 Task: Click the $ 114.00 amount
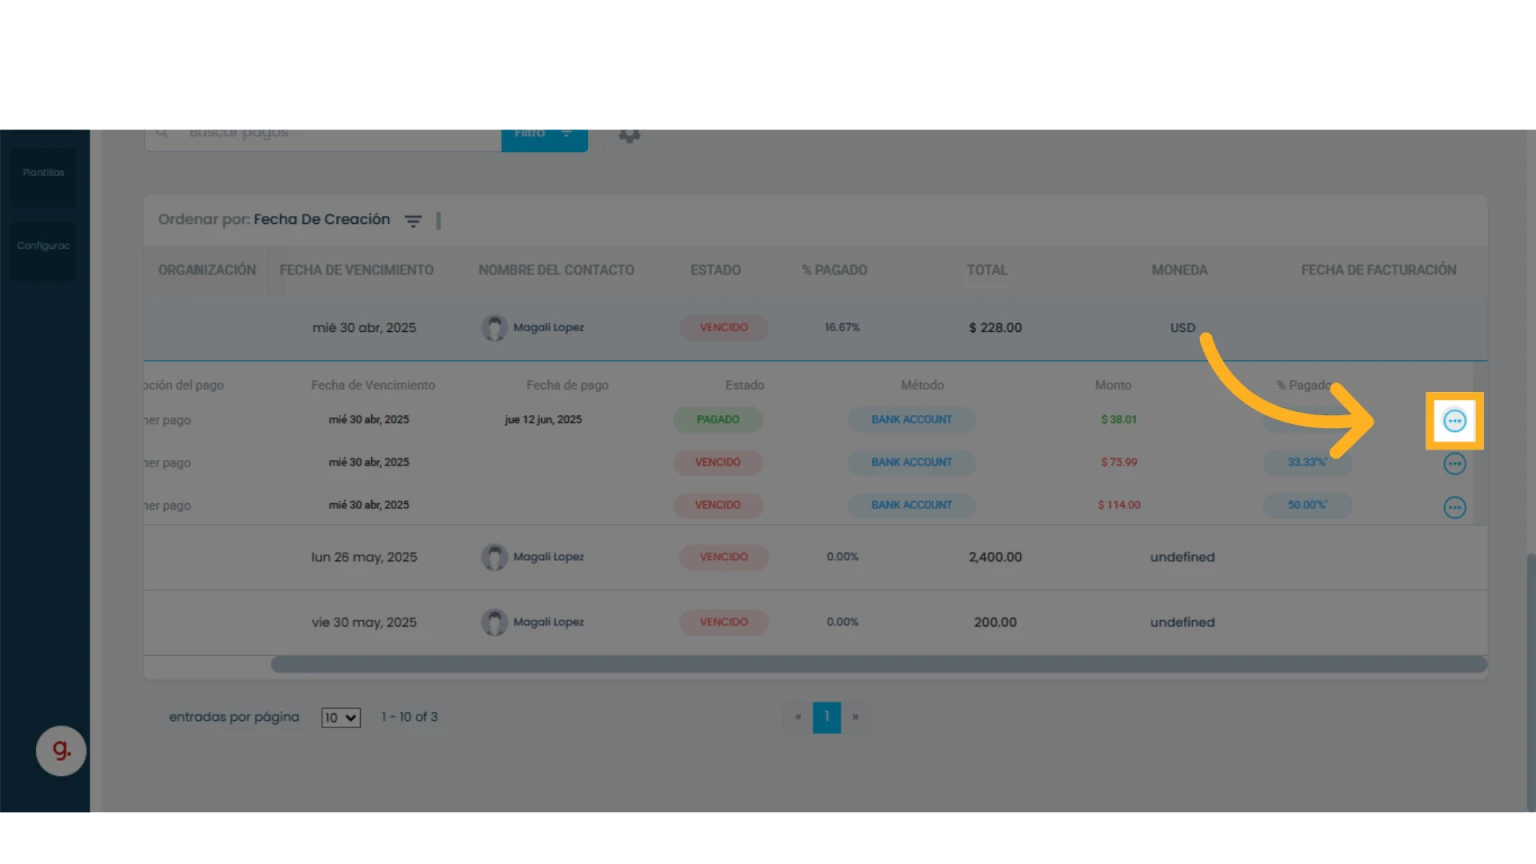1119,505
